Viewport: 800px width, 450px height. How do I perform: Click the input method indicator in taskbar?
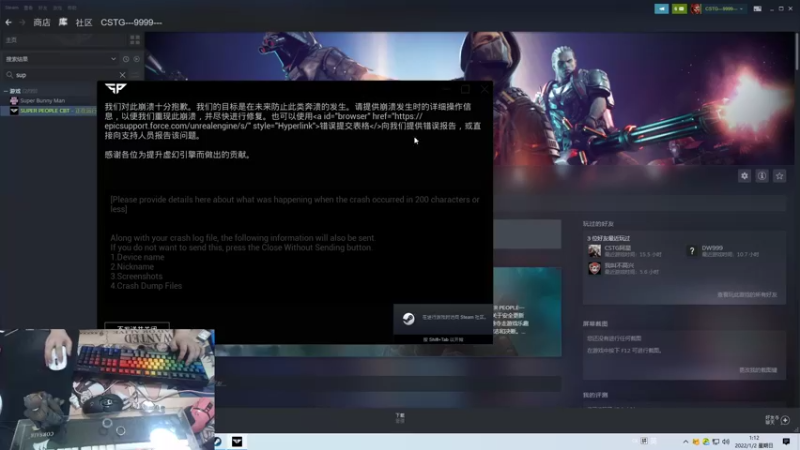[644, 441]
